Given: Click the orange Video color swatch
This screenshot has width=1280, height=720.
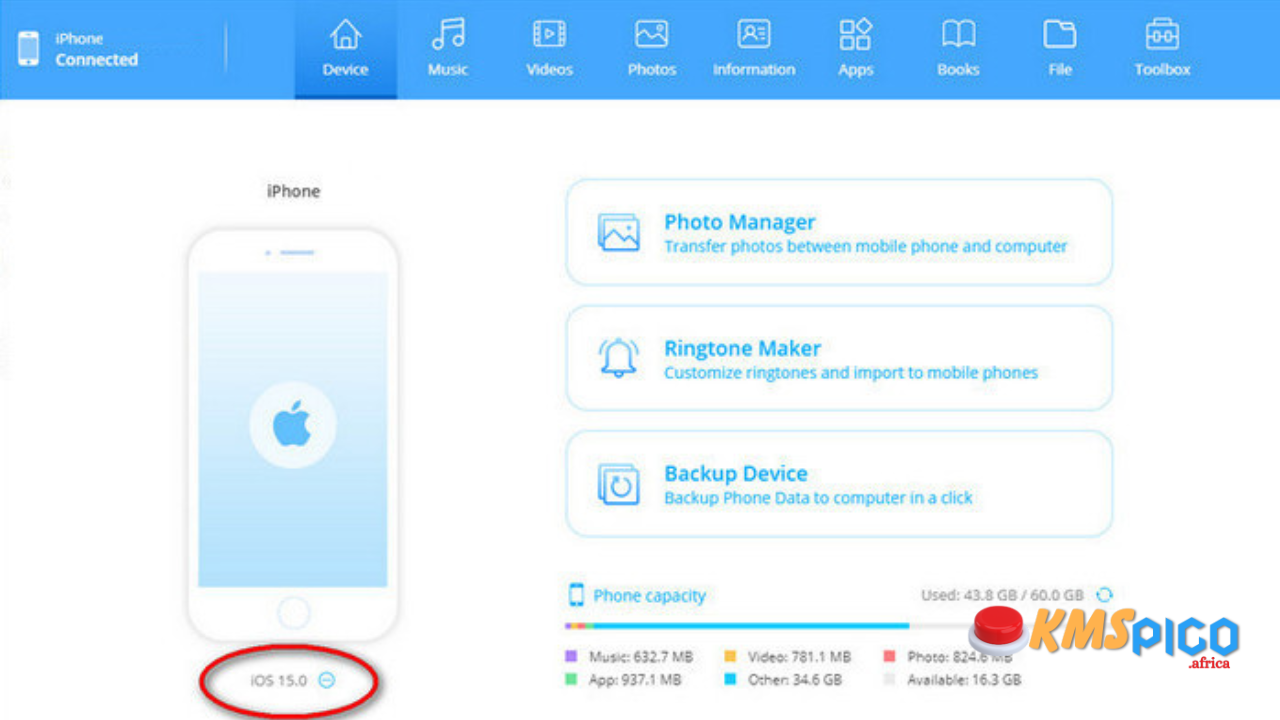Looking at the screenshot, I should [731, 656].
